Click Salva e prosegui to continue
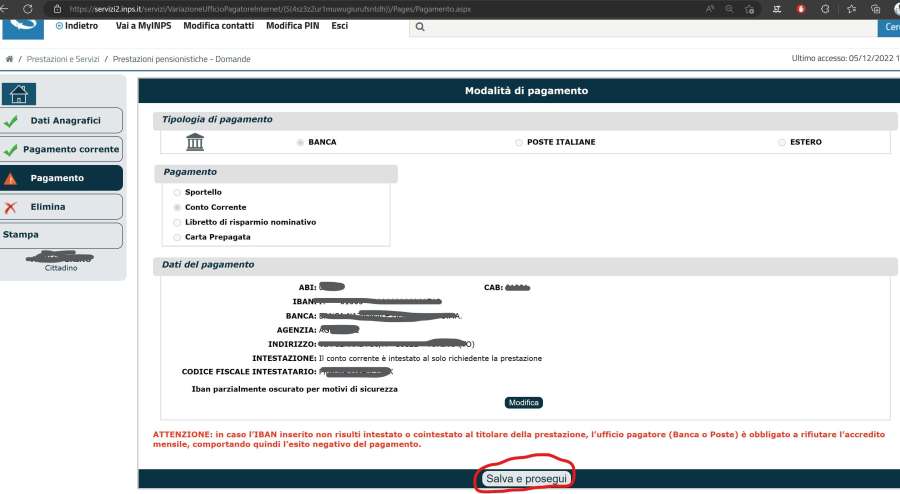The width and height of the screenshot is (900, 494). click(526, 479)
